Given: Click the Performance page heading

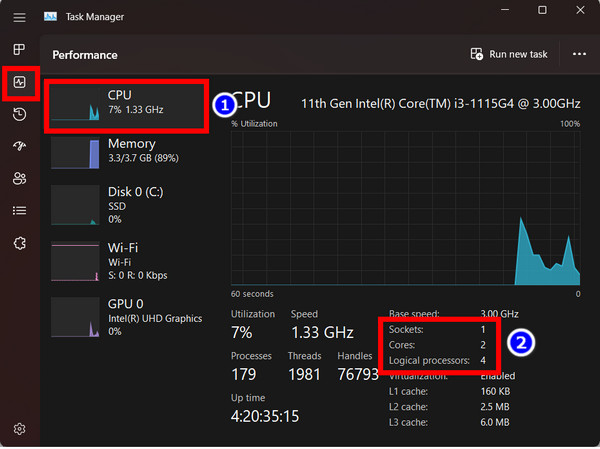Looking at the screenshot, I should (x=85, y=55).
